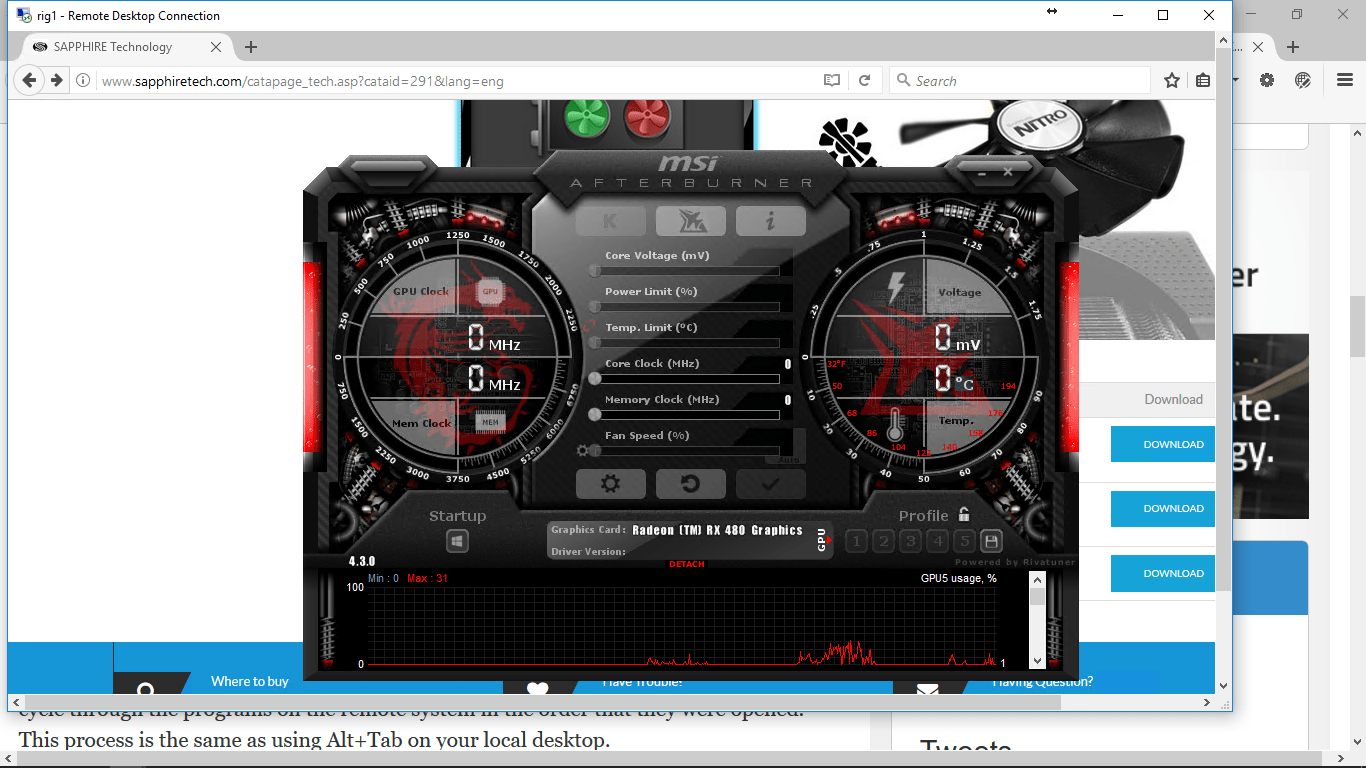Screen dimensions: 1366x768
Task: Open the Afterburner information panel
Action: coord(770,221)
